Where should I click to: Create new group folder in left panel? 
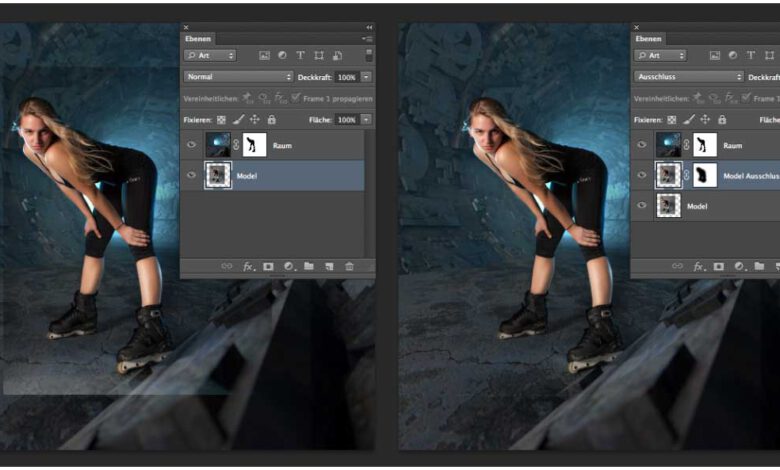309,266
